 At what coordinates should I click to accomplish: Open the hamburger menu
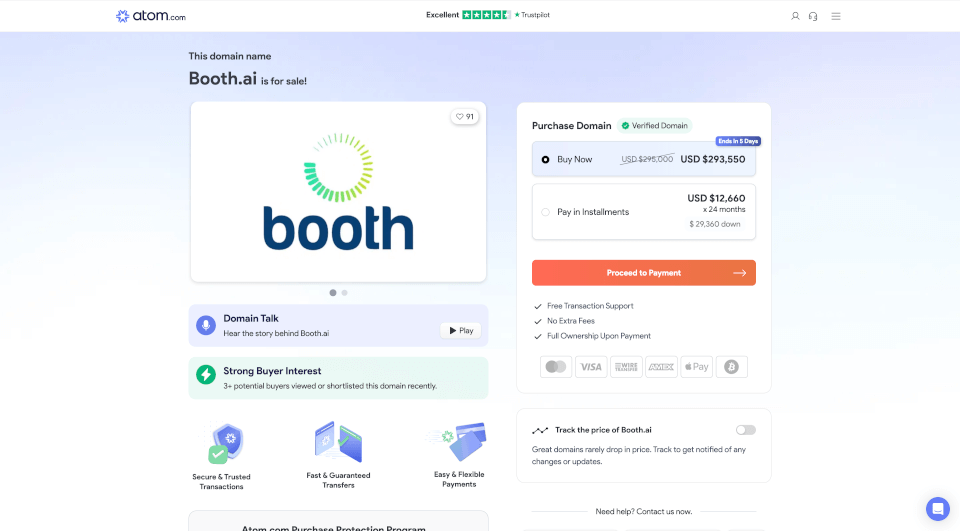[836, 17]
